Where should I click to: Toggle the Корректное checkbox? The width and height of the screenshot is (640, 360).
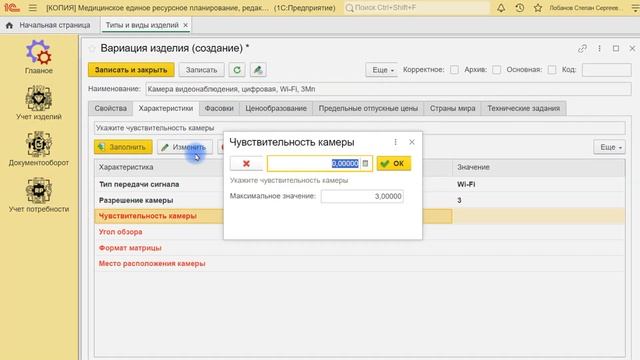[454, 70]
